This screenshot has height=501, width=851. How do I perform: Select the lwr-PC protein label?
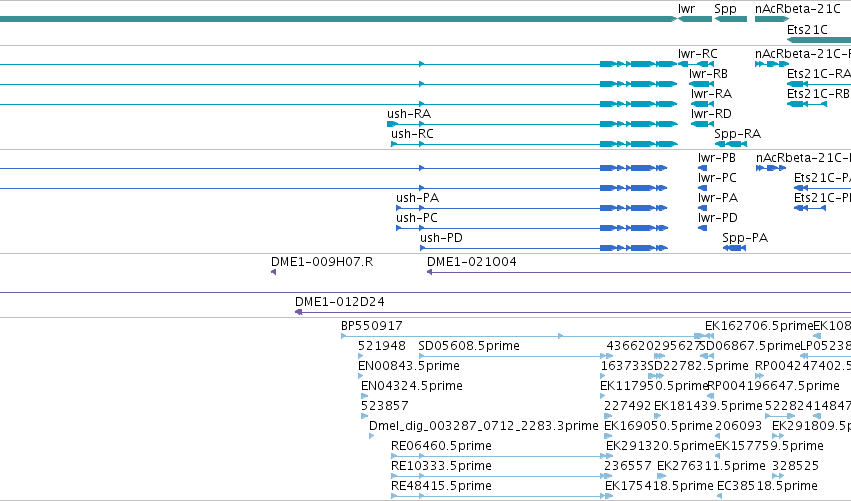[x=717, y=178]
